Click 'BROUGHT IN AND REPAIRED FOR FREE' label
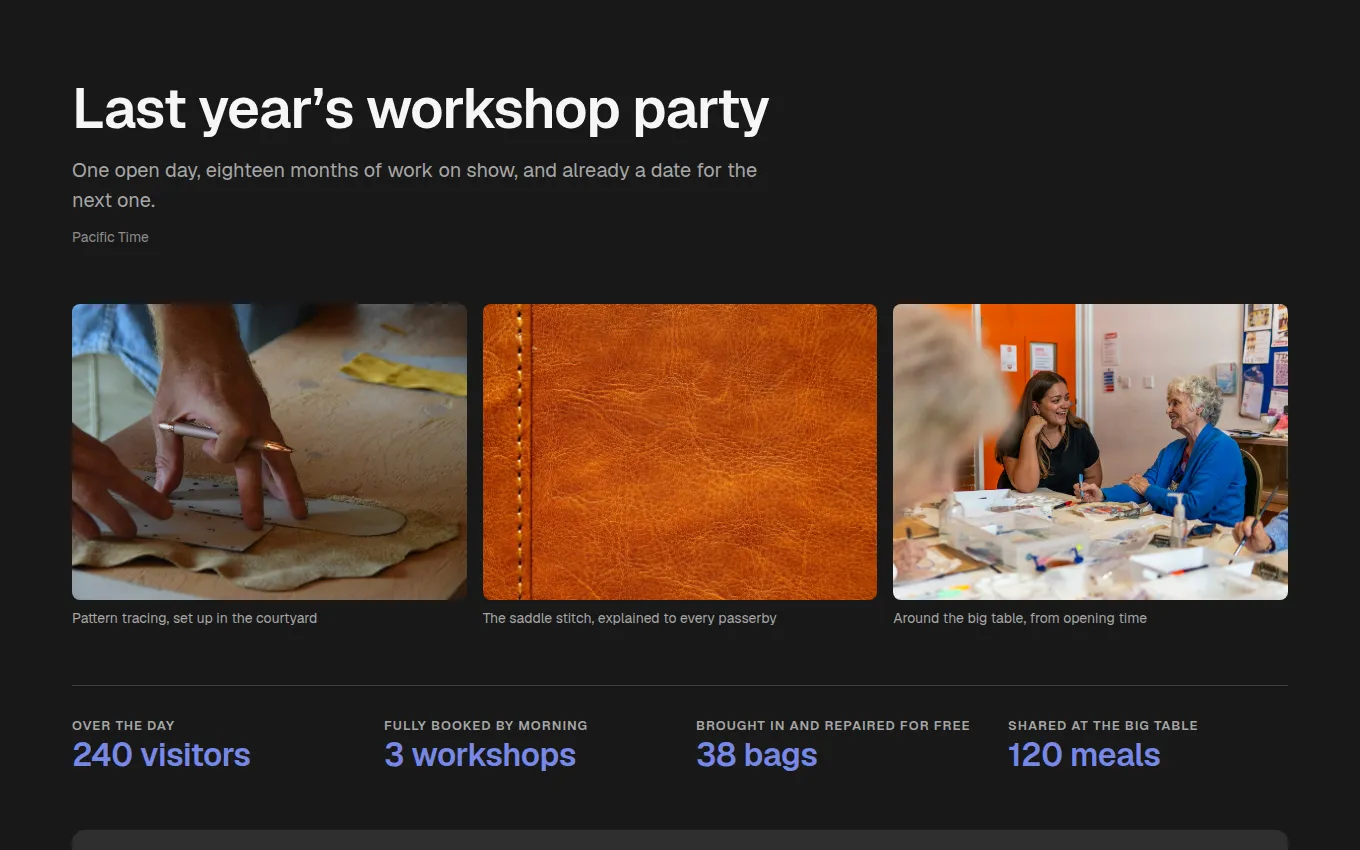The image size is (1360, 850). coord(833,725)
